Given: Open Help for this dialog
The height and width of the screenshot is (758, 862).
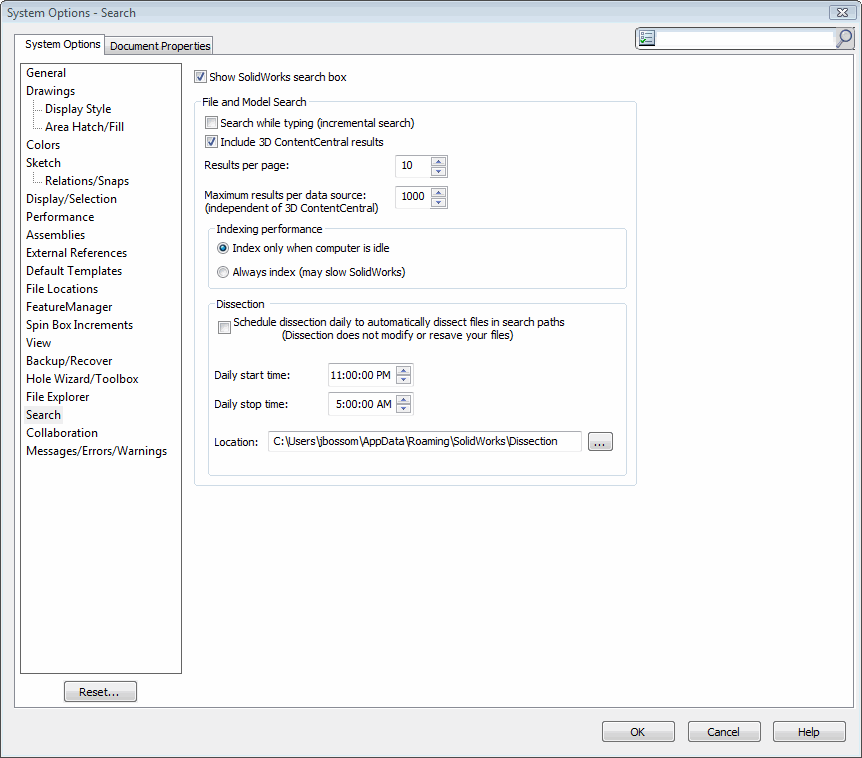Looking at the screenshot, I should [x=809, y=732].
